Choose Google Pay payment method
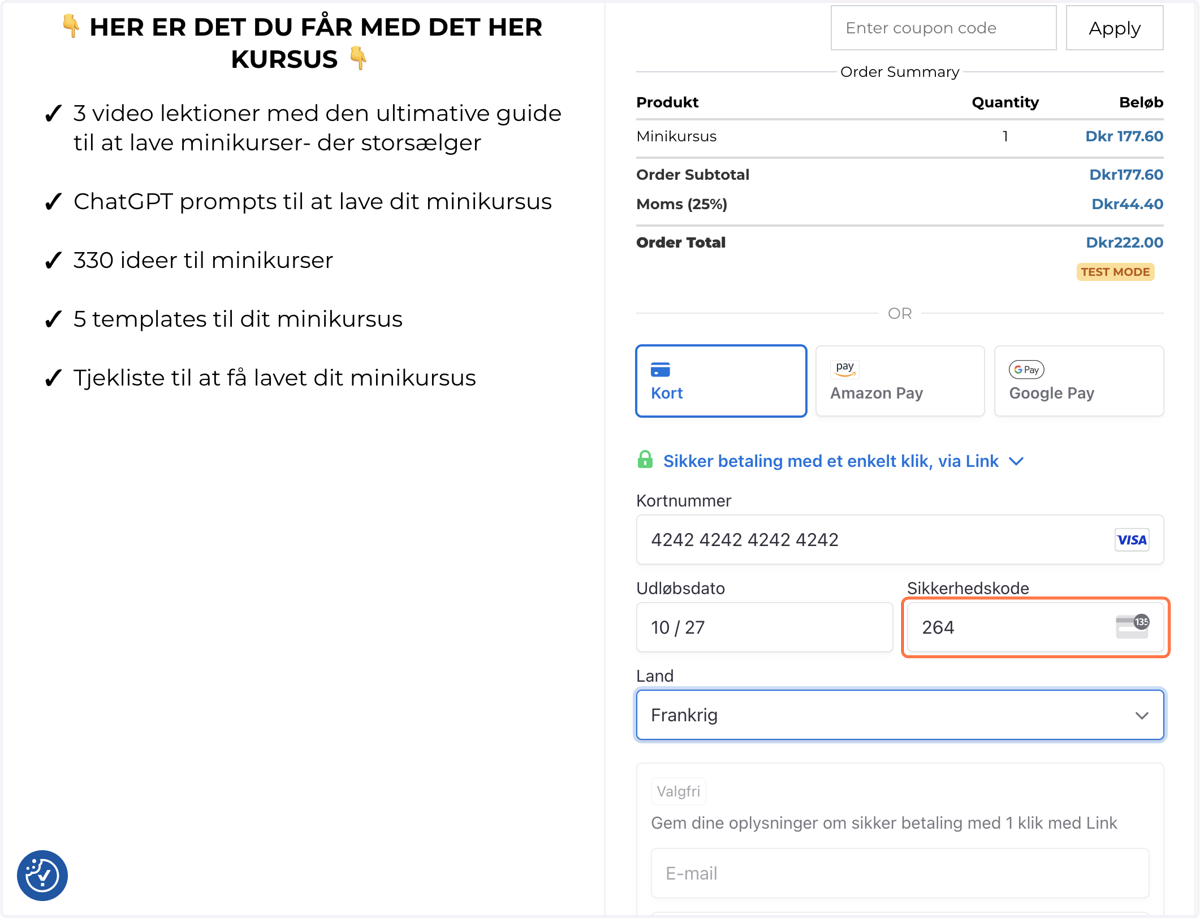Image resolution: width=1200 pixels, height=918 pixels. click(1079, 381)
